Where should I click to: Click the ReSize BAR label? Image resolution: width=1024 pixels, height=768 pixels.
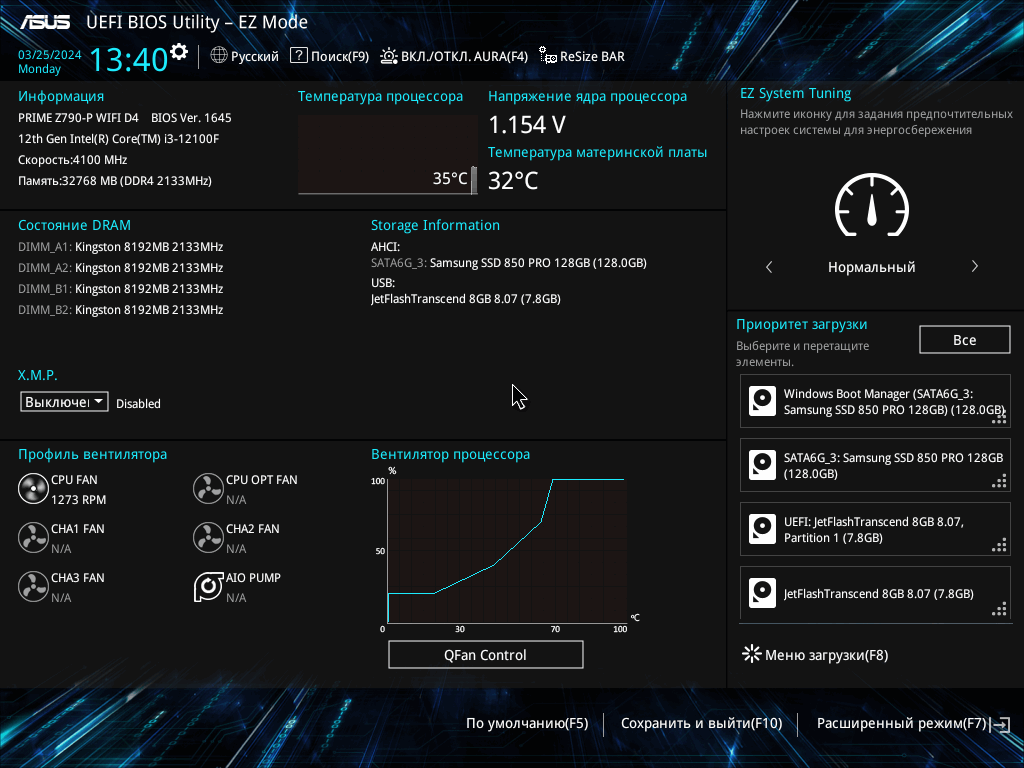click(x=592, y=56)
